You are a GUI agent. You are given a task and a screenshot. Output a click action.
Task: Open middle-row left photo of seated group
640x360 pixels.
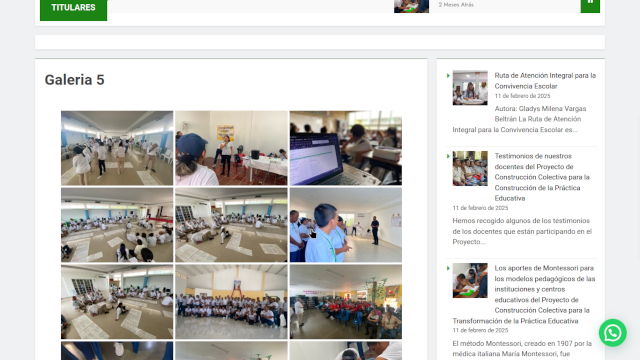[117, 225]
